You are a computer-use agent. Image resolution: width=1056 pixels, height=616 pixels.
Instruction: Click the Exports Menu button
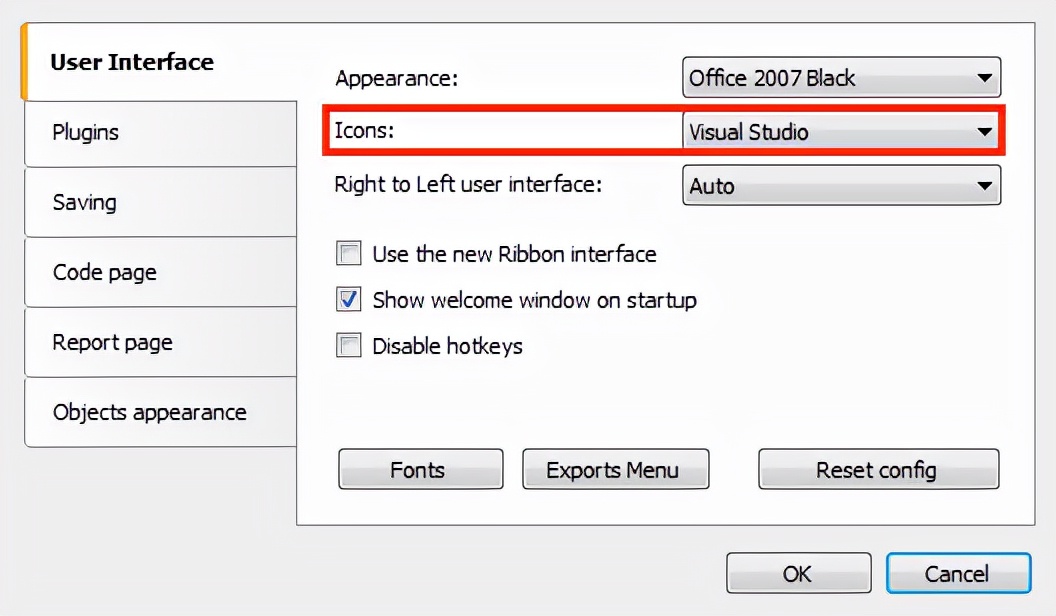(615, 468)
